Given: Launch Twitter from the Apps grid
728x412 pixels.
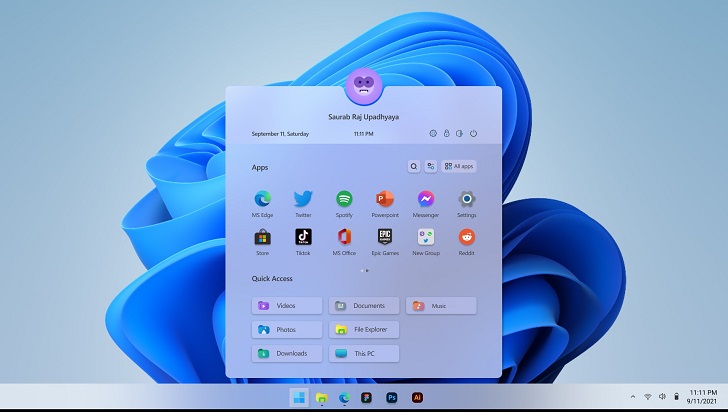Looking at the screenshot, I should click(303, 199).
